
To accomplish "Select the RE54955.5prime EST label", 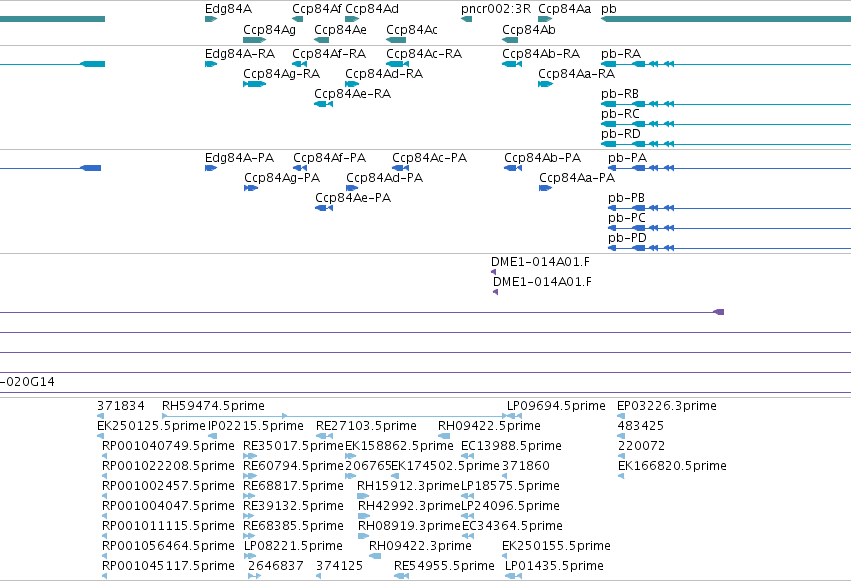I will pos(444,566).
